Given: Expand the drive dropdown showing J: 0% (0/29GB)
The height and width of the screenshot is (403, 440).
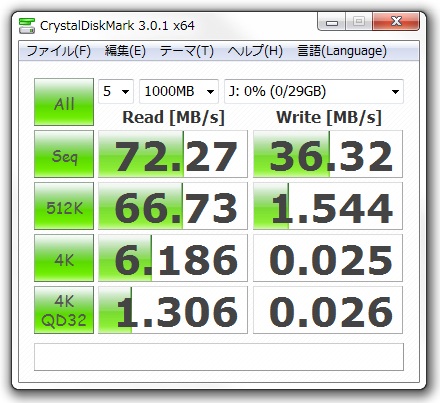Looking at the screenshot, I should [314, 91].
